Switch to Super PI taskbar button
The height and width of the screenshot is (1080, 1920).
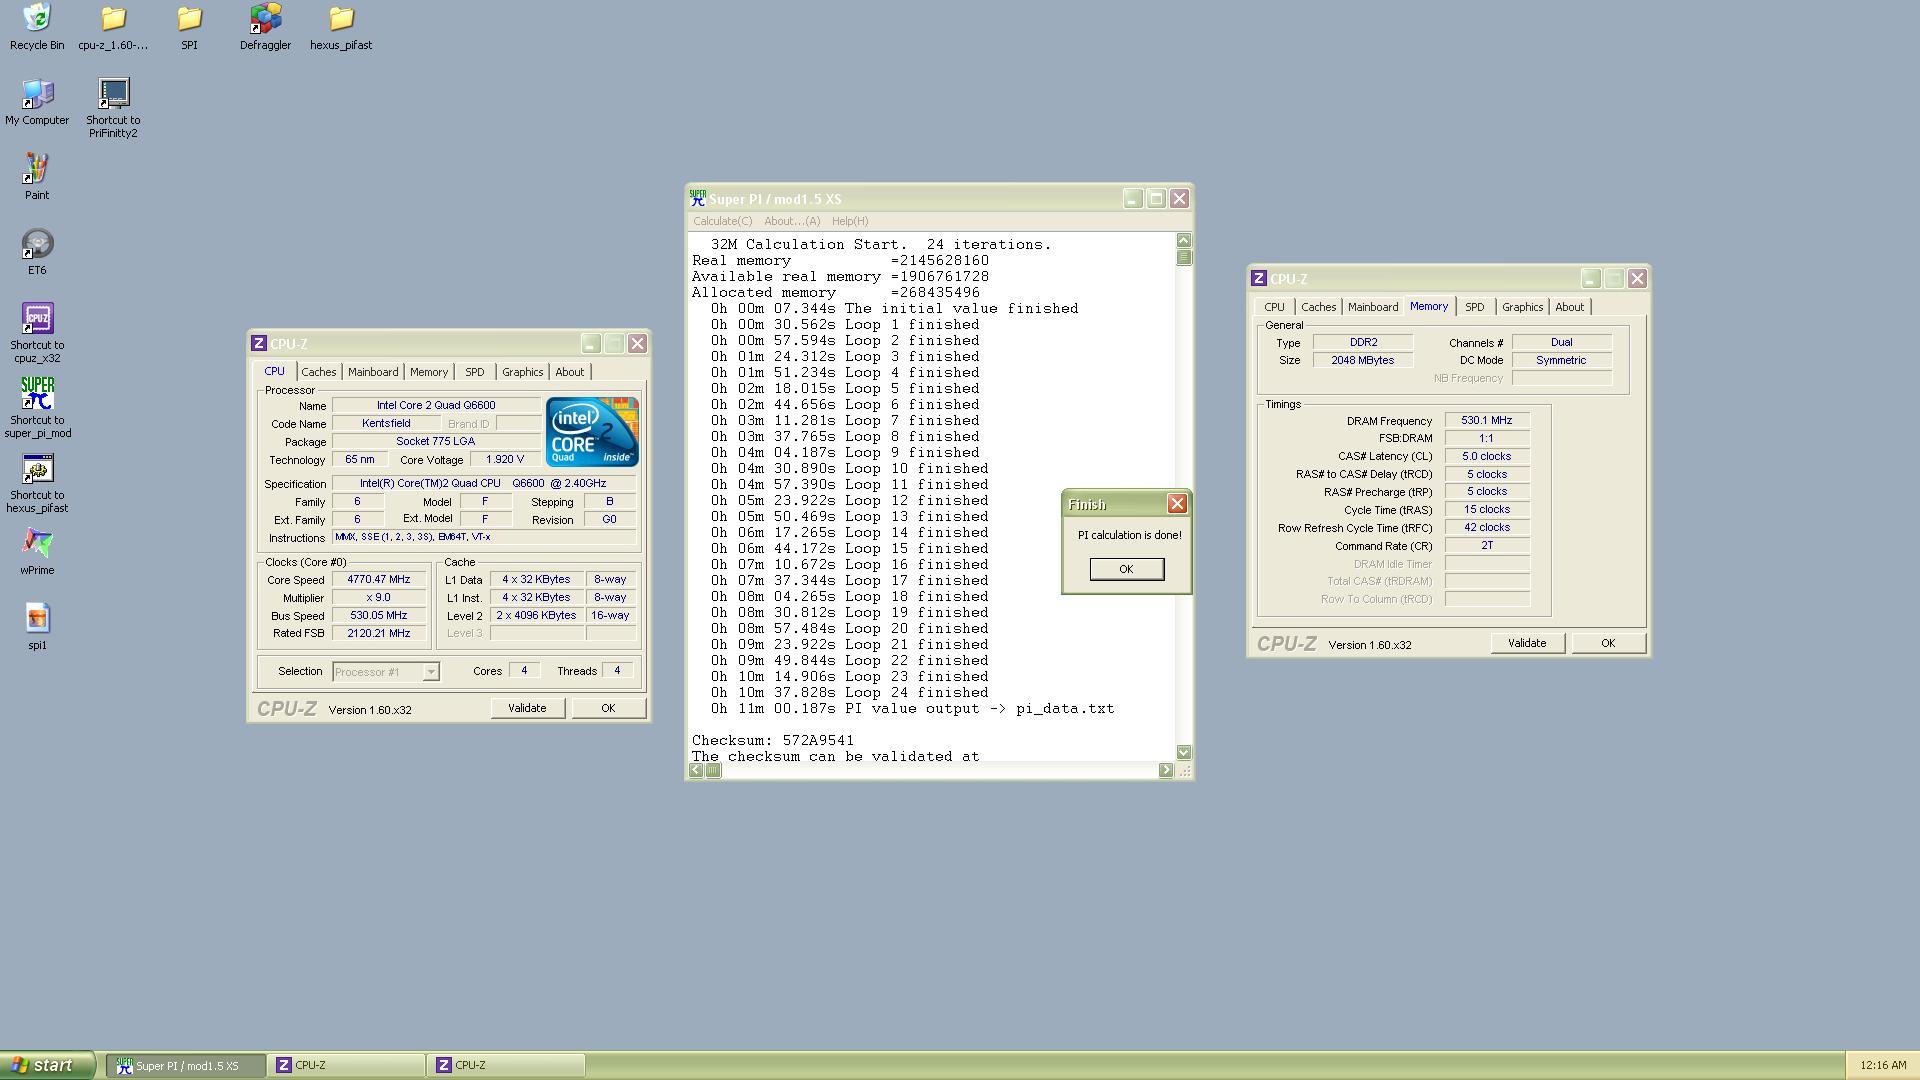coord(186,1066)
